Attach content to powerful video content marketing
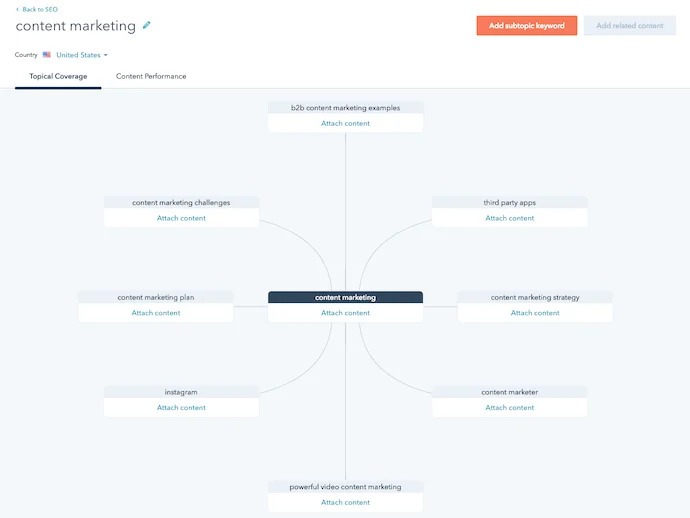This screenshot has height=518, width=690. pyautogui.click(x=345, y=503)
